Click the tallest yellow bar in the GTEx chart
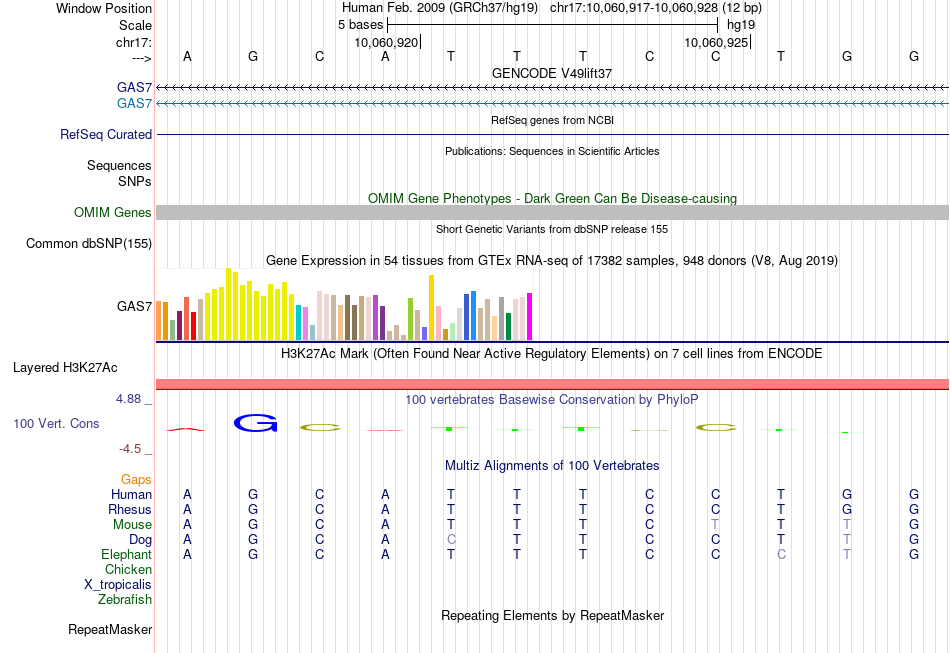 click(x=228, y=304)
